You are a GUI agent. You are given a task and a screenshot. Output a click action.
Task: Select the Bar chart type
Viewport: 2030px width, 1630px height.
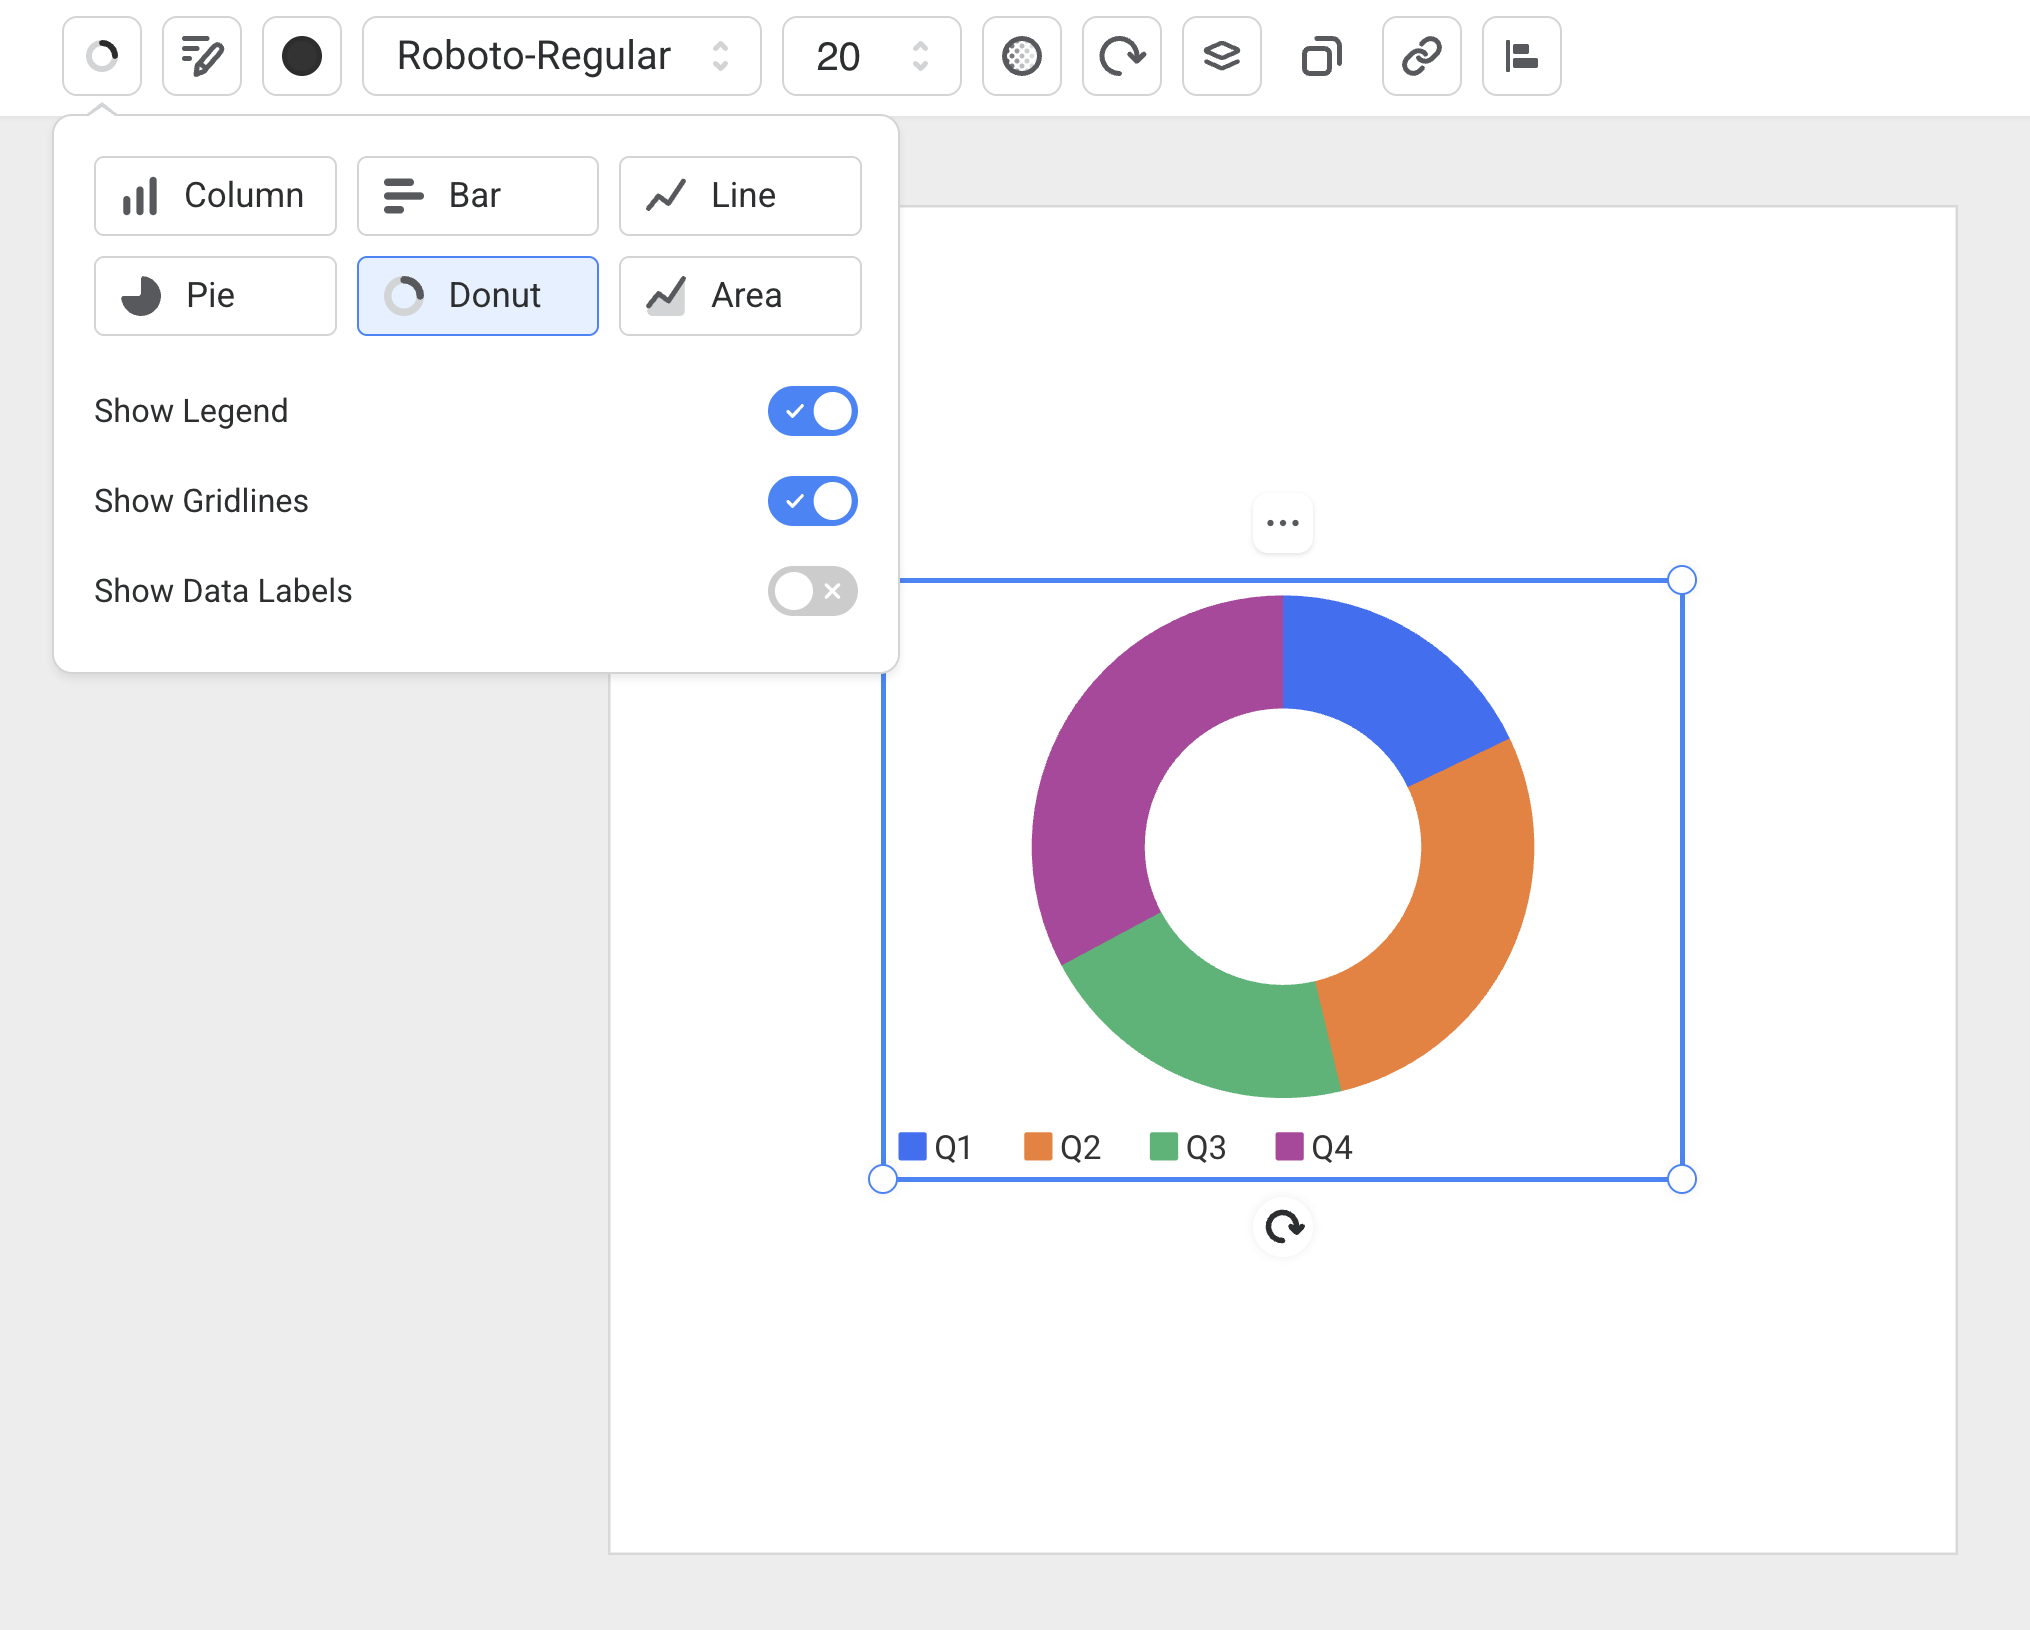pos(478,196)
